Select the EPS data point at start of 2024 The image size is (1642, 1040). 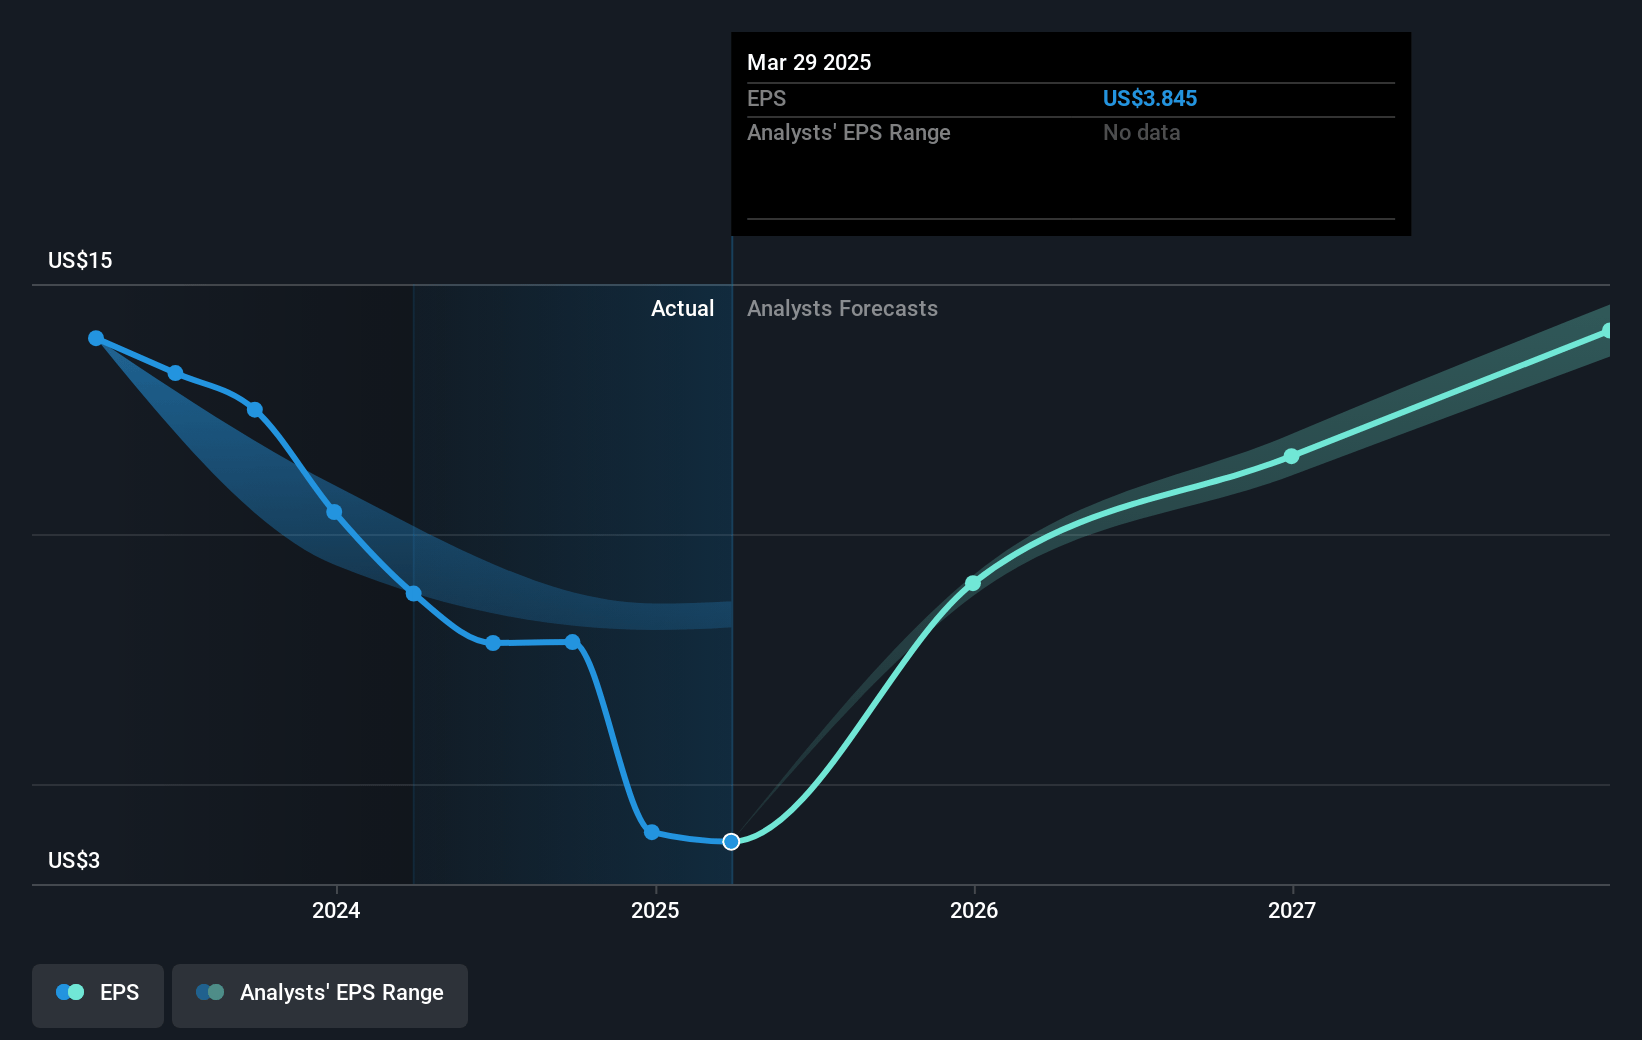click(334, 512)
